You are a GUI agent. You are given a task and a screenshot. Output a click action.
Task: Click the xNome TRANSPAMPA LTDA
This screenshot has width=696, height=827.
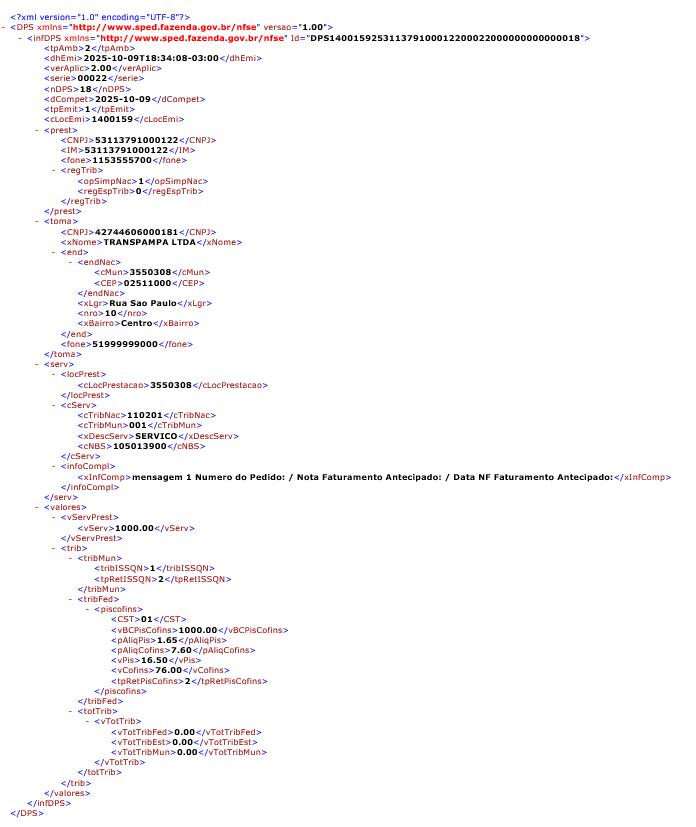(150, 242)
